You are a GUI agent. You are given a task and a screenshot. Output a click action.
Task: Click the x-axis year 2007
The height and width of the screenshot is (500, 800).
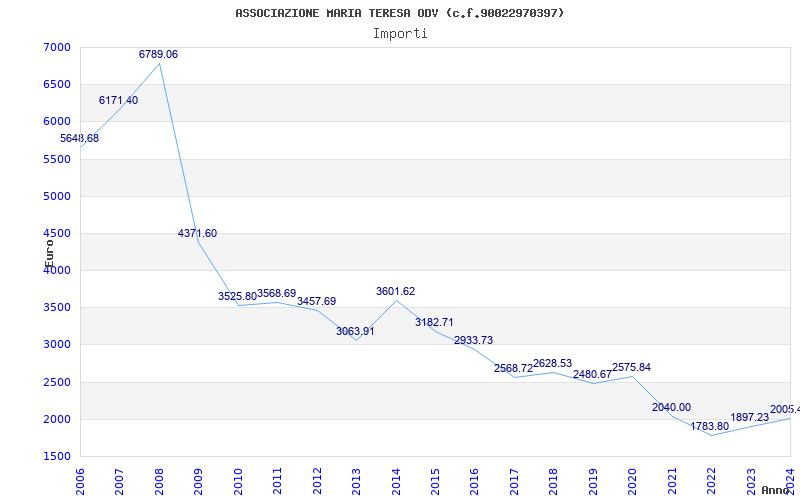pos(119,481)
